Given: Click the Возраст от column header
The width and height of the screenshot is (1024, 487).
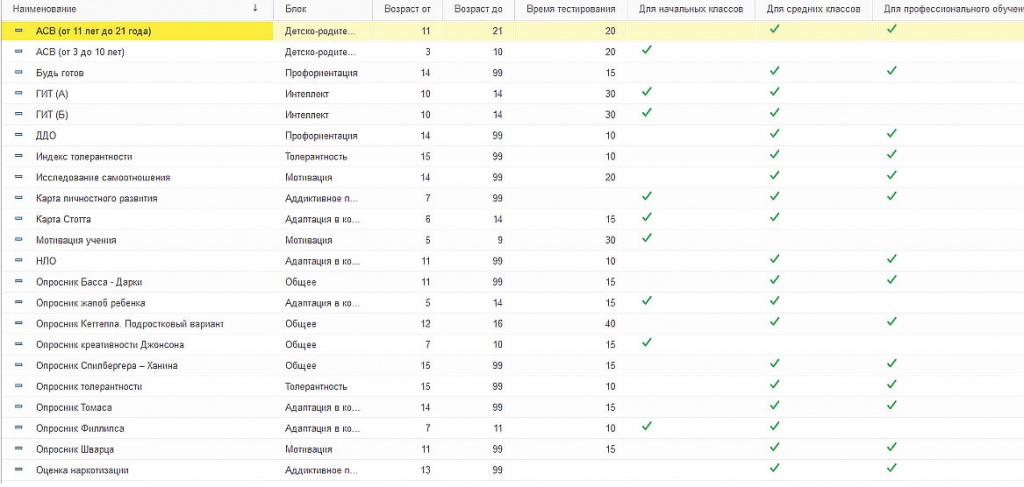Looking at the screenshot, I should (407, 9).
